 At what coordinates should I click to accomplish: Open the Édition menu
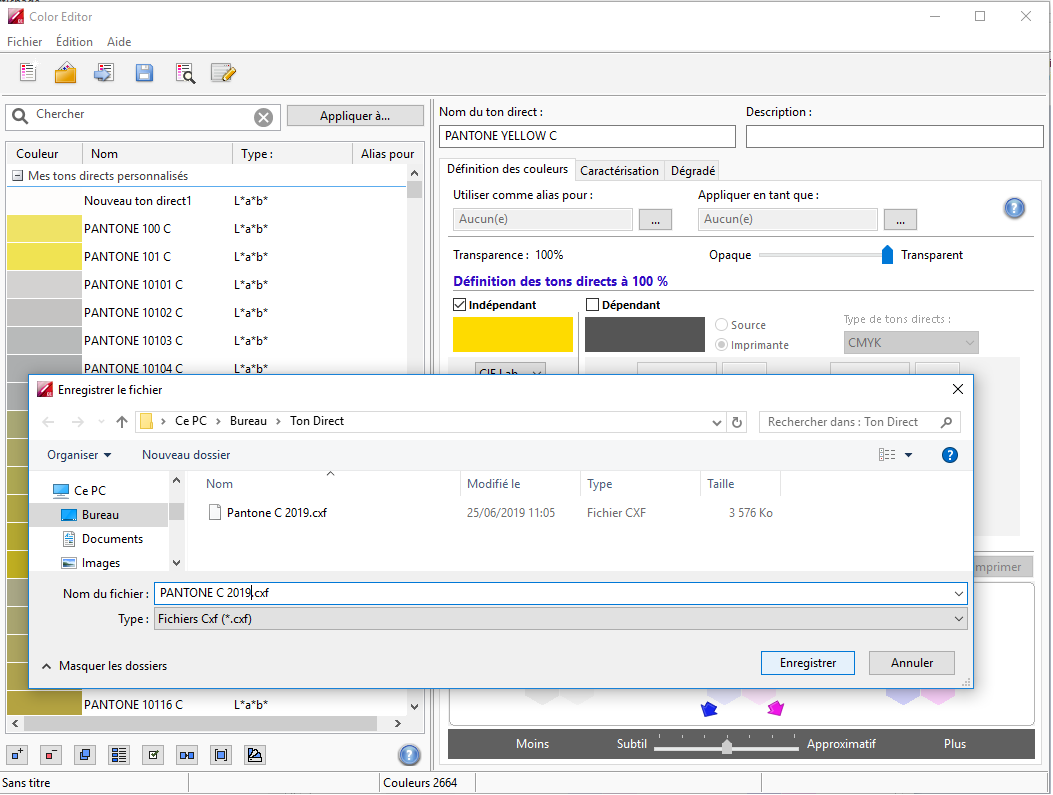[74, 42]
